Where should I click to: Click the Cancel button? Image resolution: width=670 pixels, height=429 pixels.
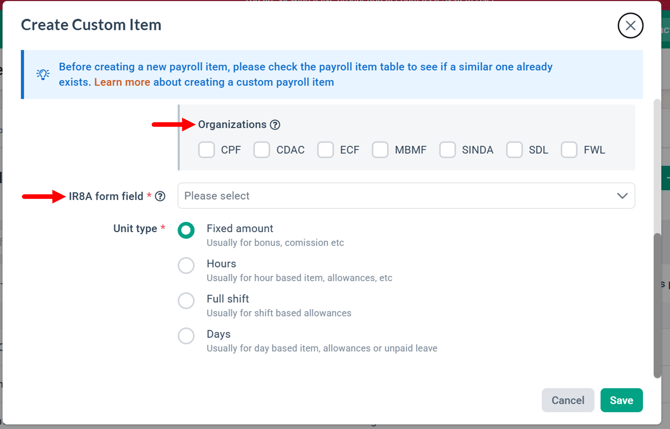(568, 400)
